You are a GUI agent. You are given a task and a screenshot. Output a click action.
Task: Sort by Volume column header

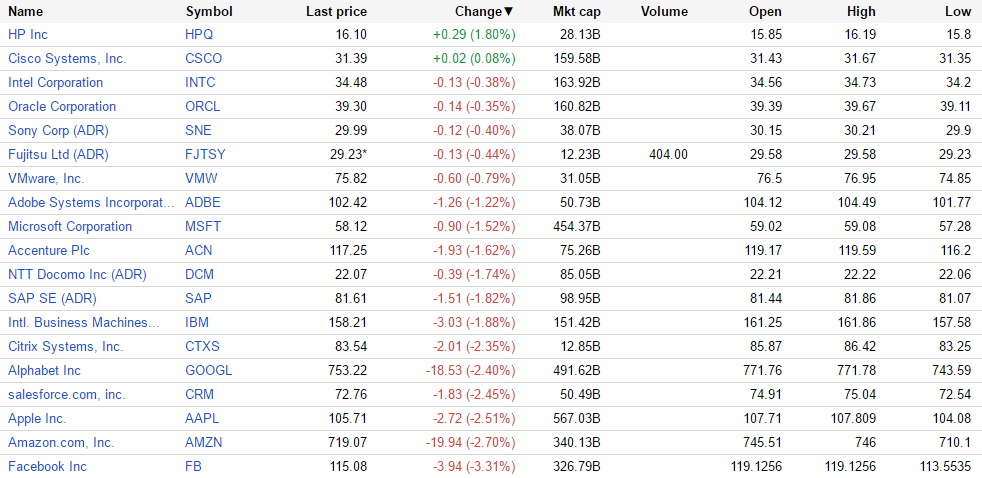coord(664,11)
